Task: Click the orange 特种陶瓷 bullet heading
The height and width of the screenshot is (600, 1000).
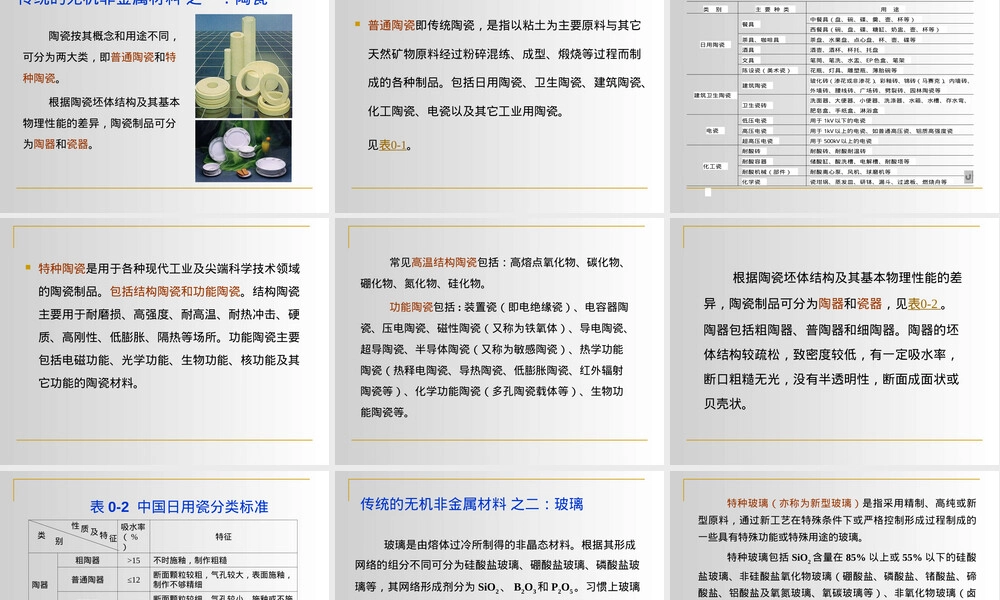Action: pos(62,268)
